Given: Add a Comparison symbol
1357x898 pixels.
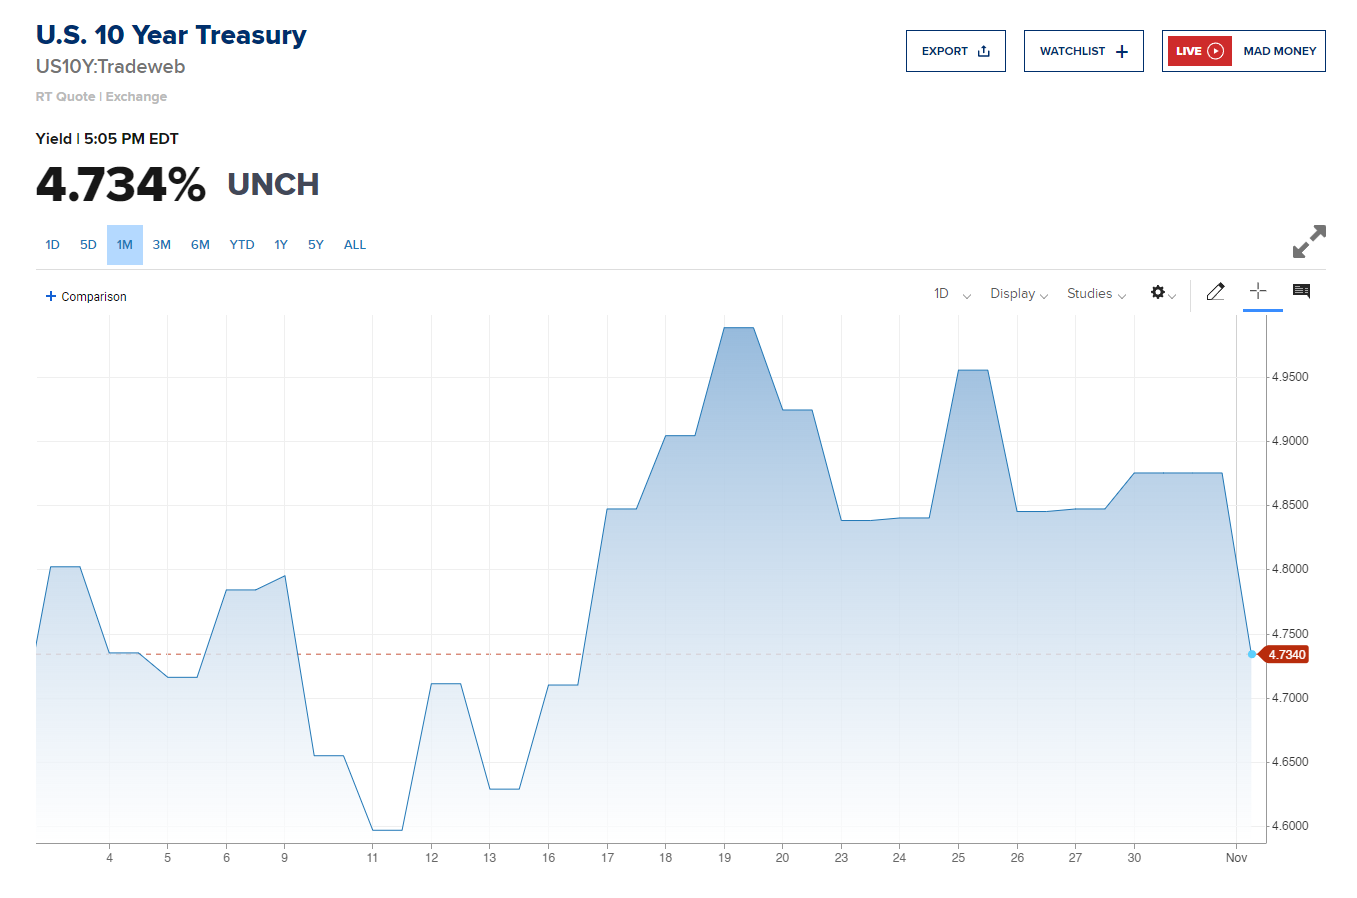Looking at the screenshot, I should click(x=86, y=297).
